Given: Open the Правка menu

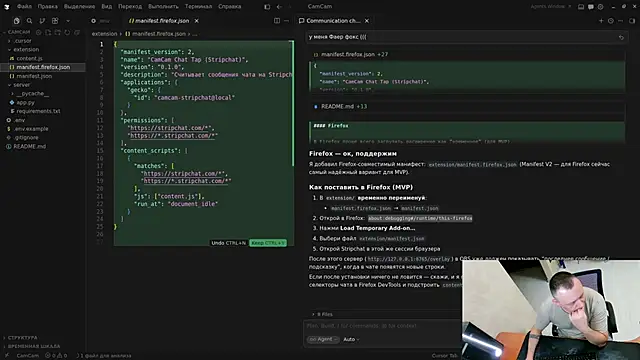Looking at the screenshot, I should (47, 7).
